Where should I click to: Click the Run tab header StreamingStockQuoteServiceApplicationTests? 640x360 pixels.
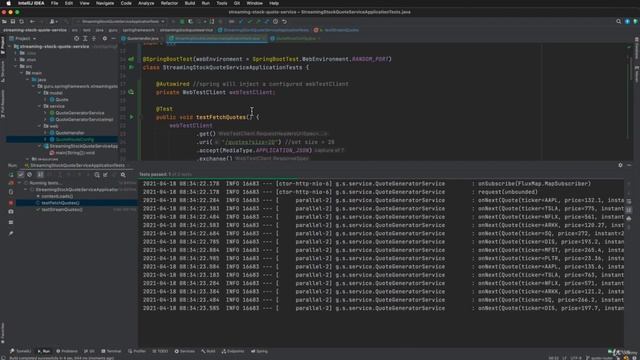[76, 165]
